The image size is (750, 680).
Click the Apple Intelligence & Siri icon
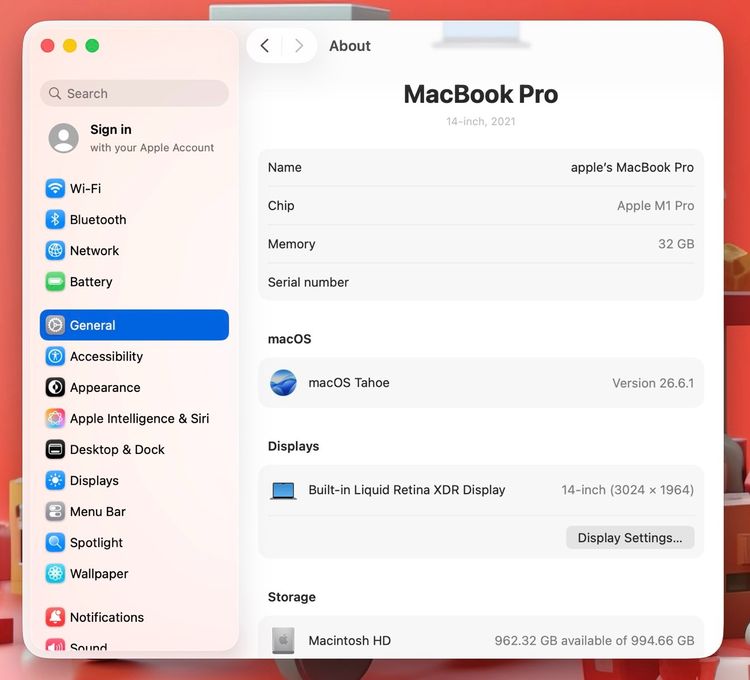[x=55, y=418]
